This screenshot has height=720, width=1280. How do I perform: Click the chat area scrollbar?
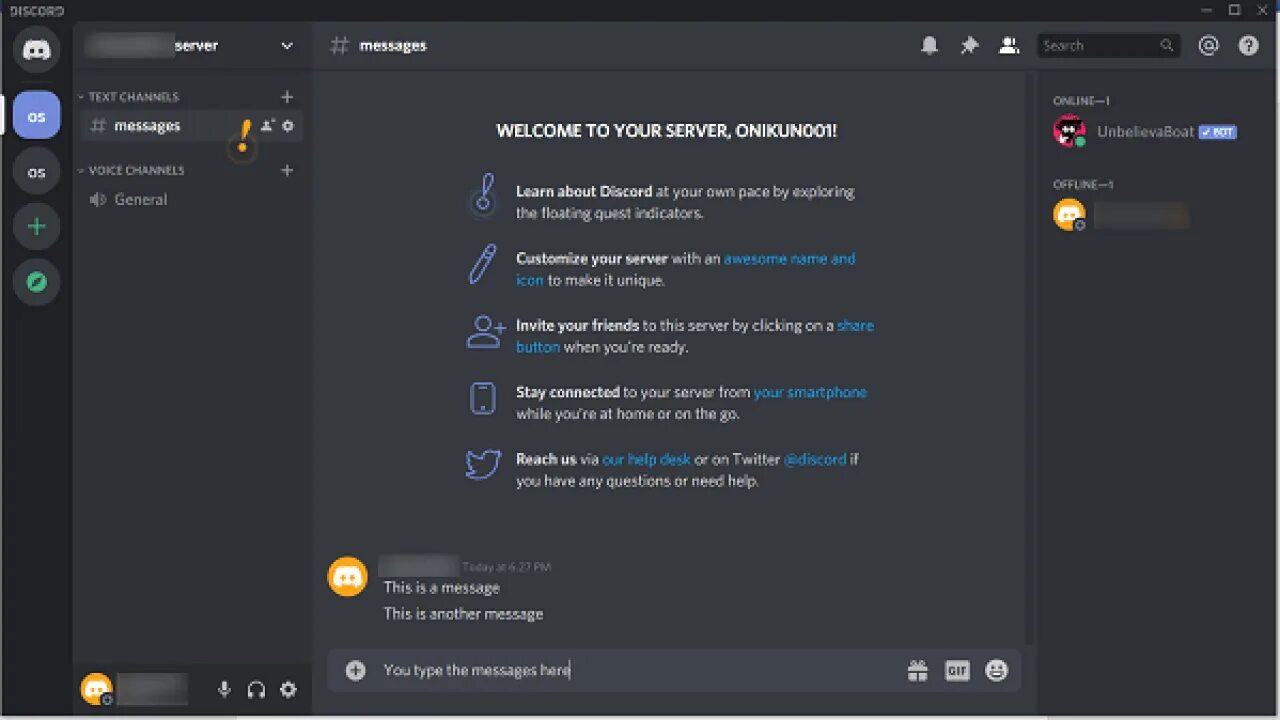tap(1028, 360)
